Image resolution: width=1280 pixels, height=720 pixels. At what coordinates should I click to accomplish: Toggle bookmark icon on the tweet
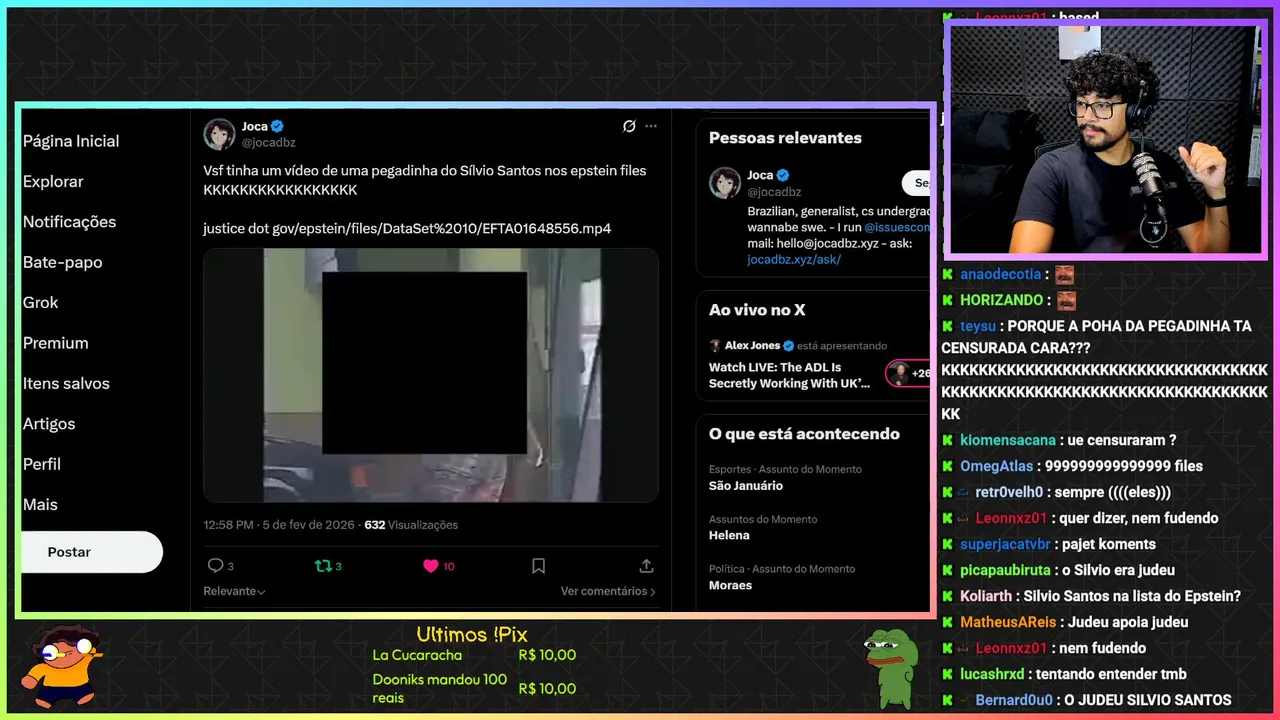[538, 566]
